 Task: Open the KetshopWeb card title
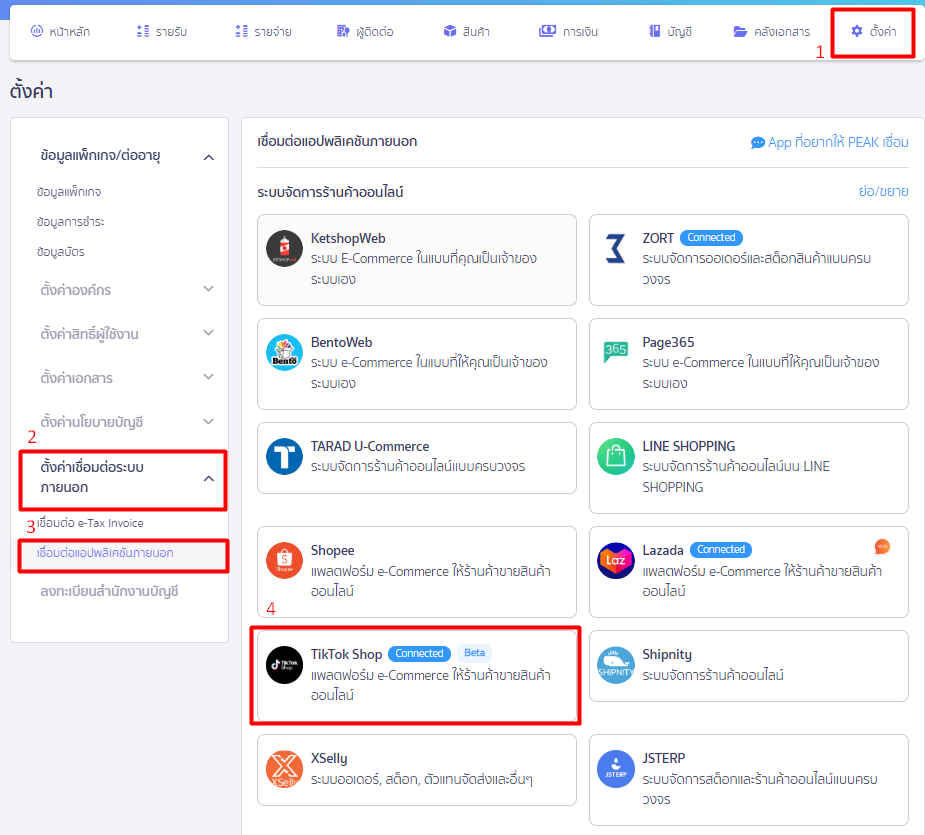coord(348,238)
